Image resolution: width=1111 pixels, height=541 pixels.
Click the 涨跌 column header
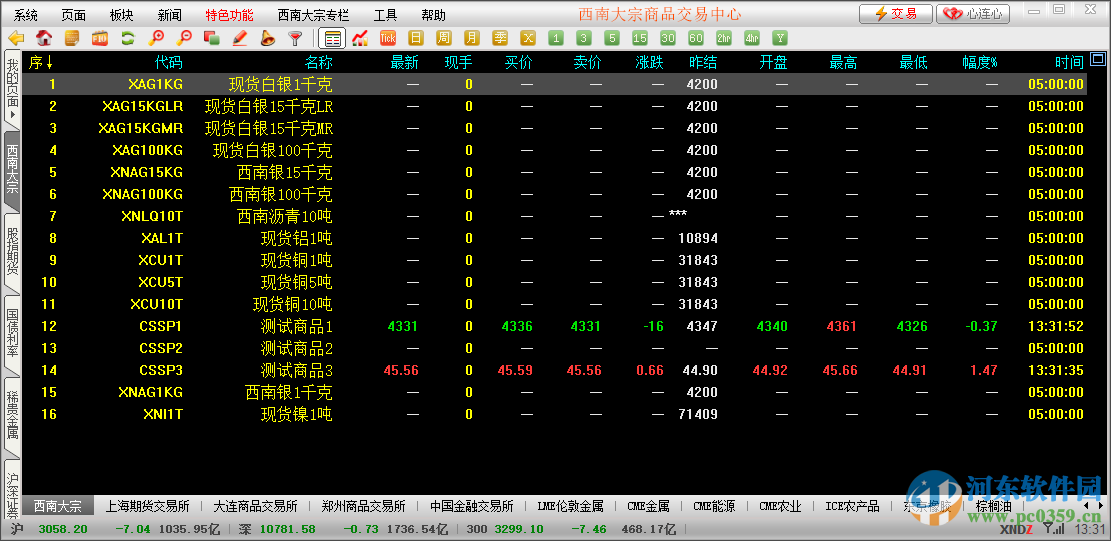coord(650,62)
